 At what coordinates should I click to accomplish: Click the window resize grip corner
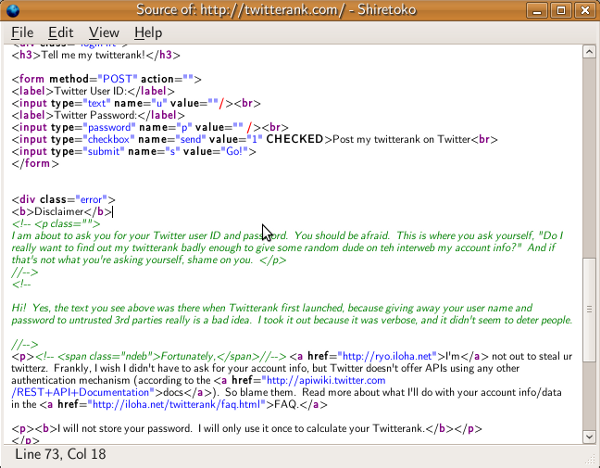point(590,459)
